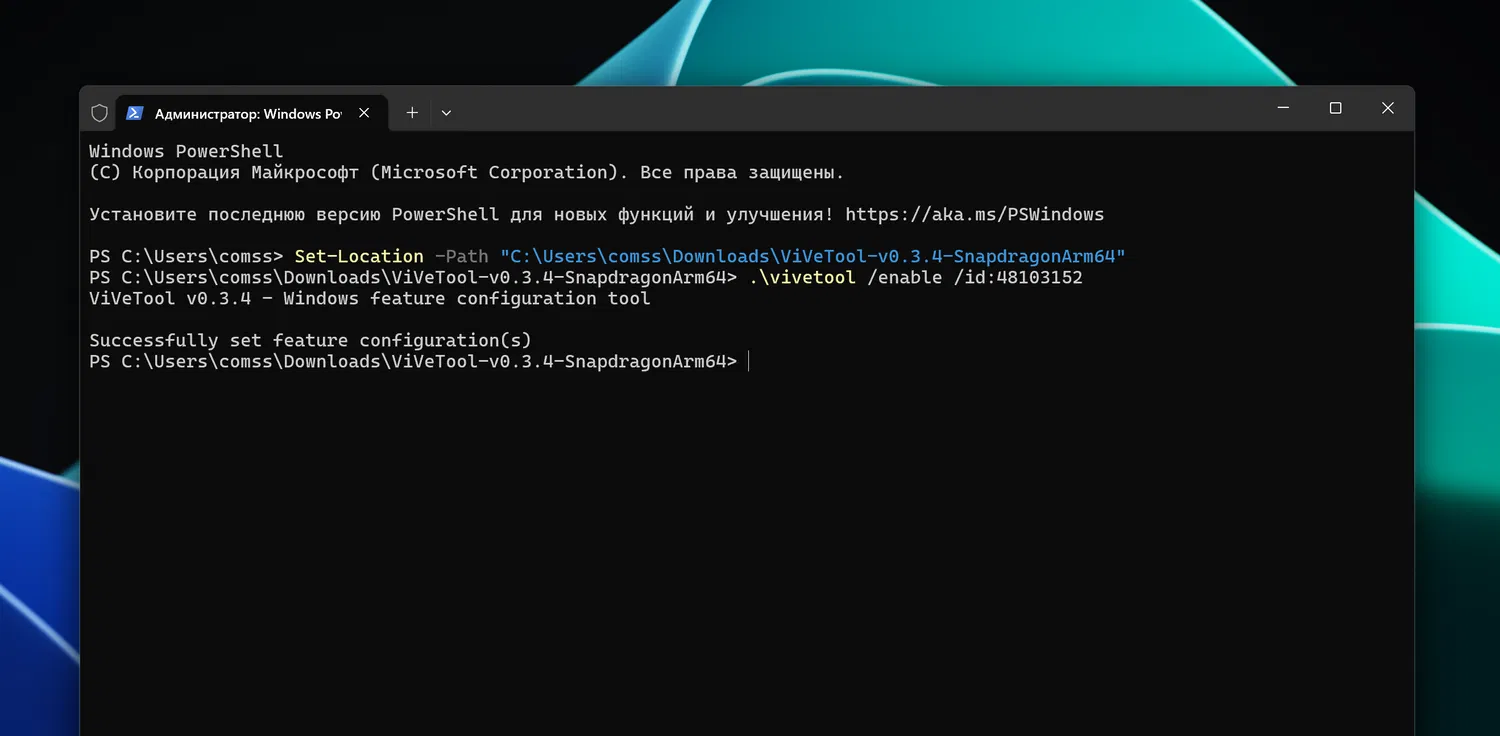Open the https://aka.ms/PSWindows link
The height and width of the screenshot is (736, 1500).
point(975,214)
